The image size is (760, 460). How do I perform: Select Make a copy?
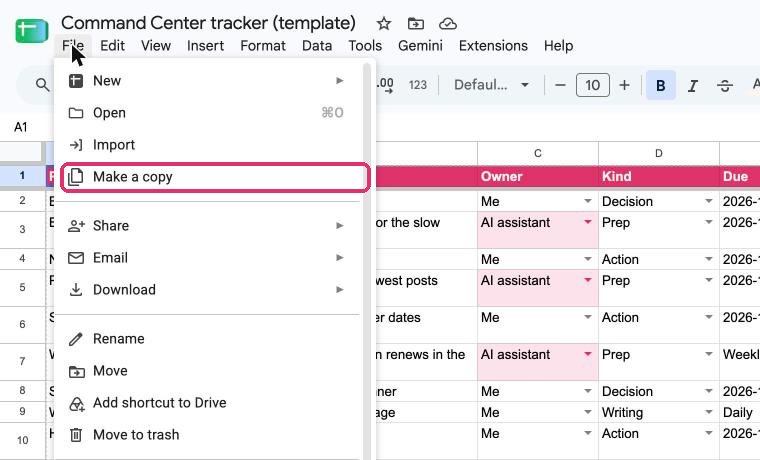[216, 177]
